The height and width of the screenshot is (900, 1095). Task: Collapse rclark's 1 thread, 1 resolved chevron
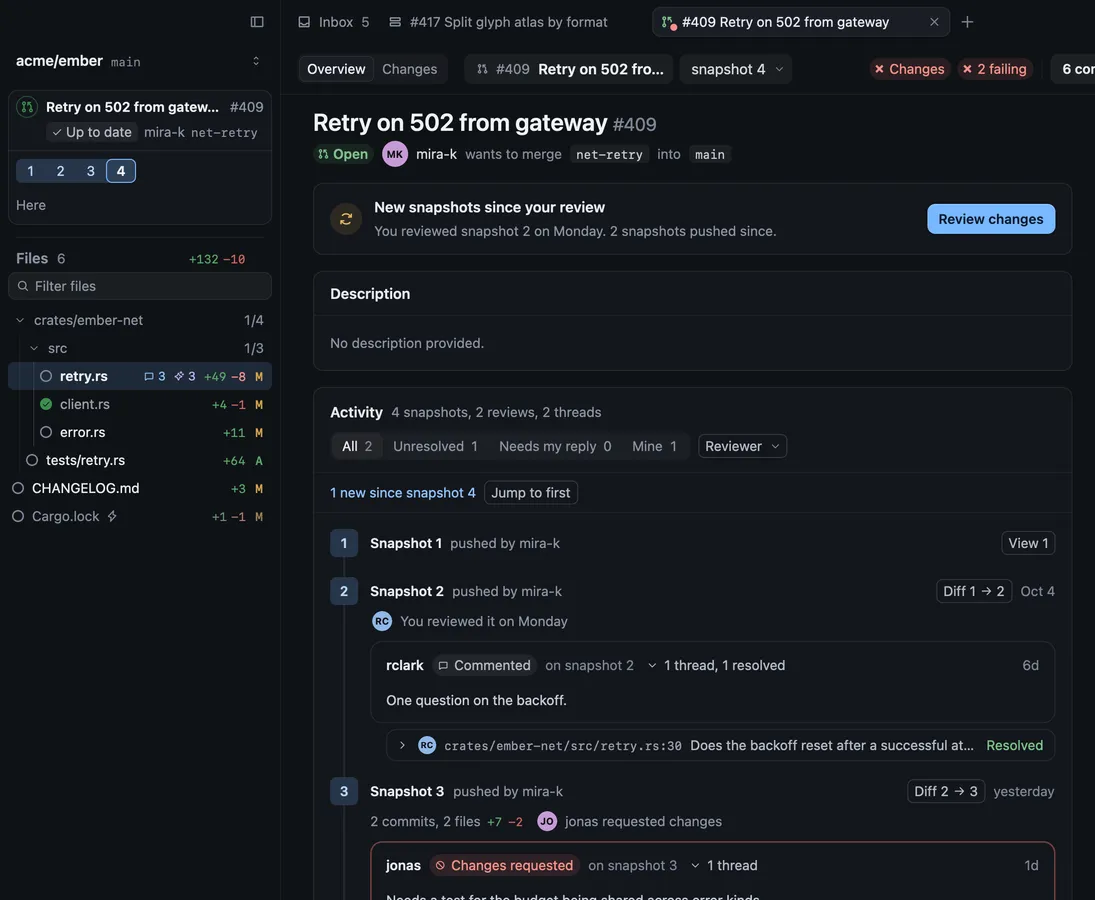652,665
